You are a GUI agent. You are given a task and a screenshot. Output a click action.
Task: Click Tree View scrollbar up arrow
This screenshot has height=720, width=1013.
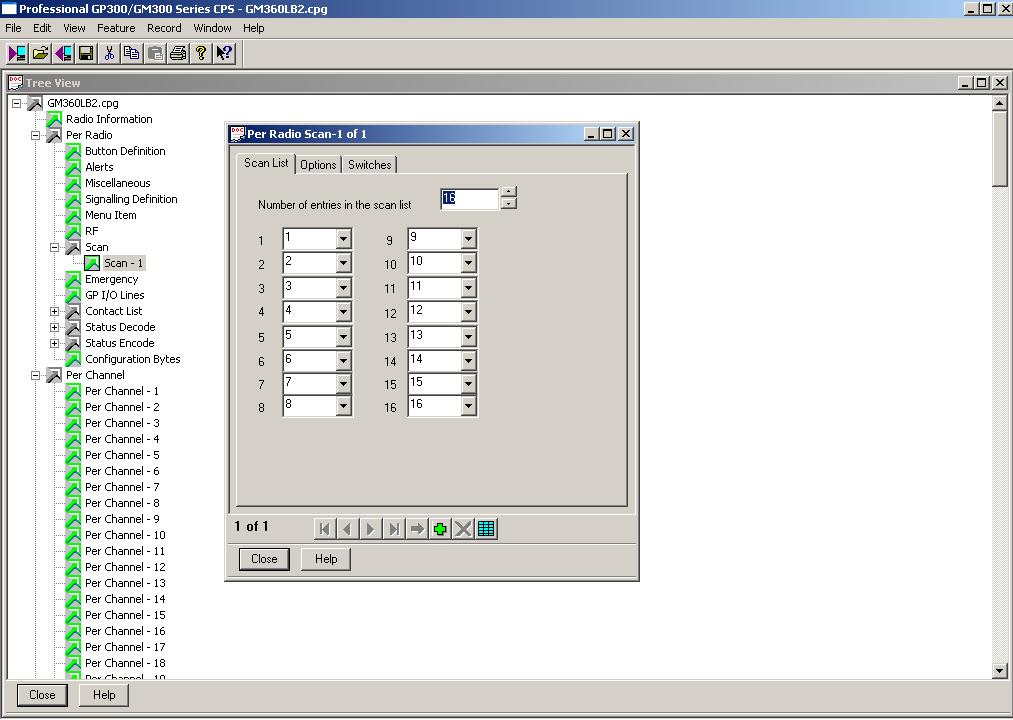coord(999,103)
